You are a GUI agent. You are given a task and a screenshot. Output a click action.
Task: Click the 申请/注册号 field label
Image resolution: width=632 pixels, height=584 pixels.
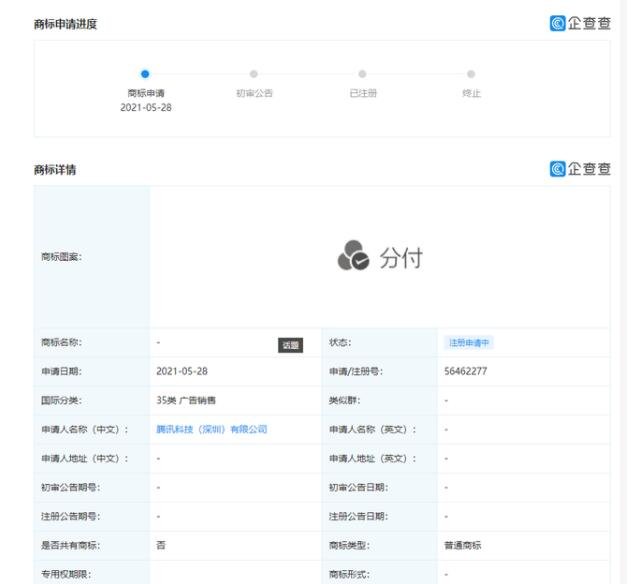click(356, 371)
